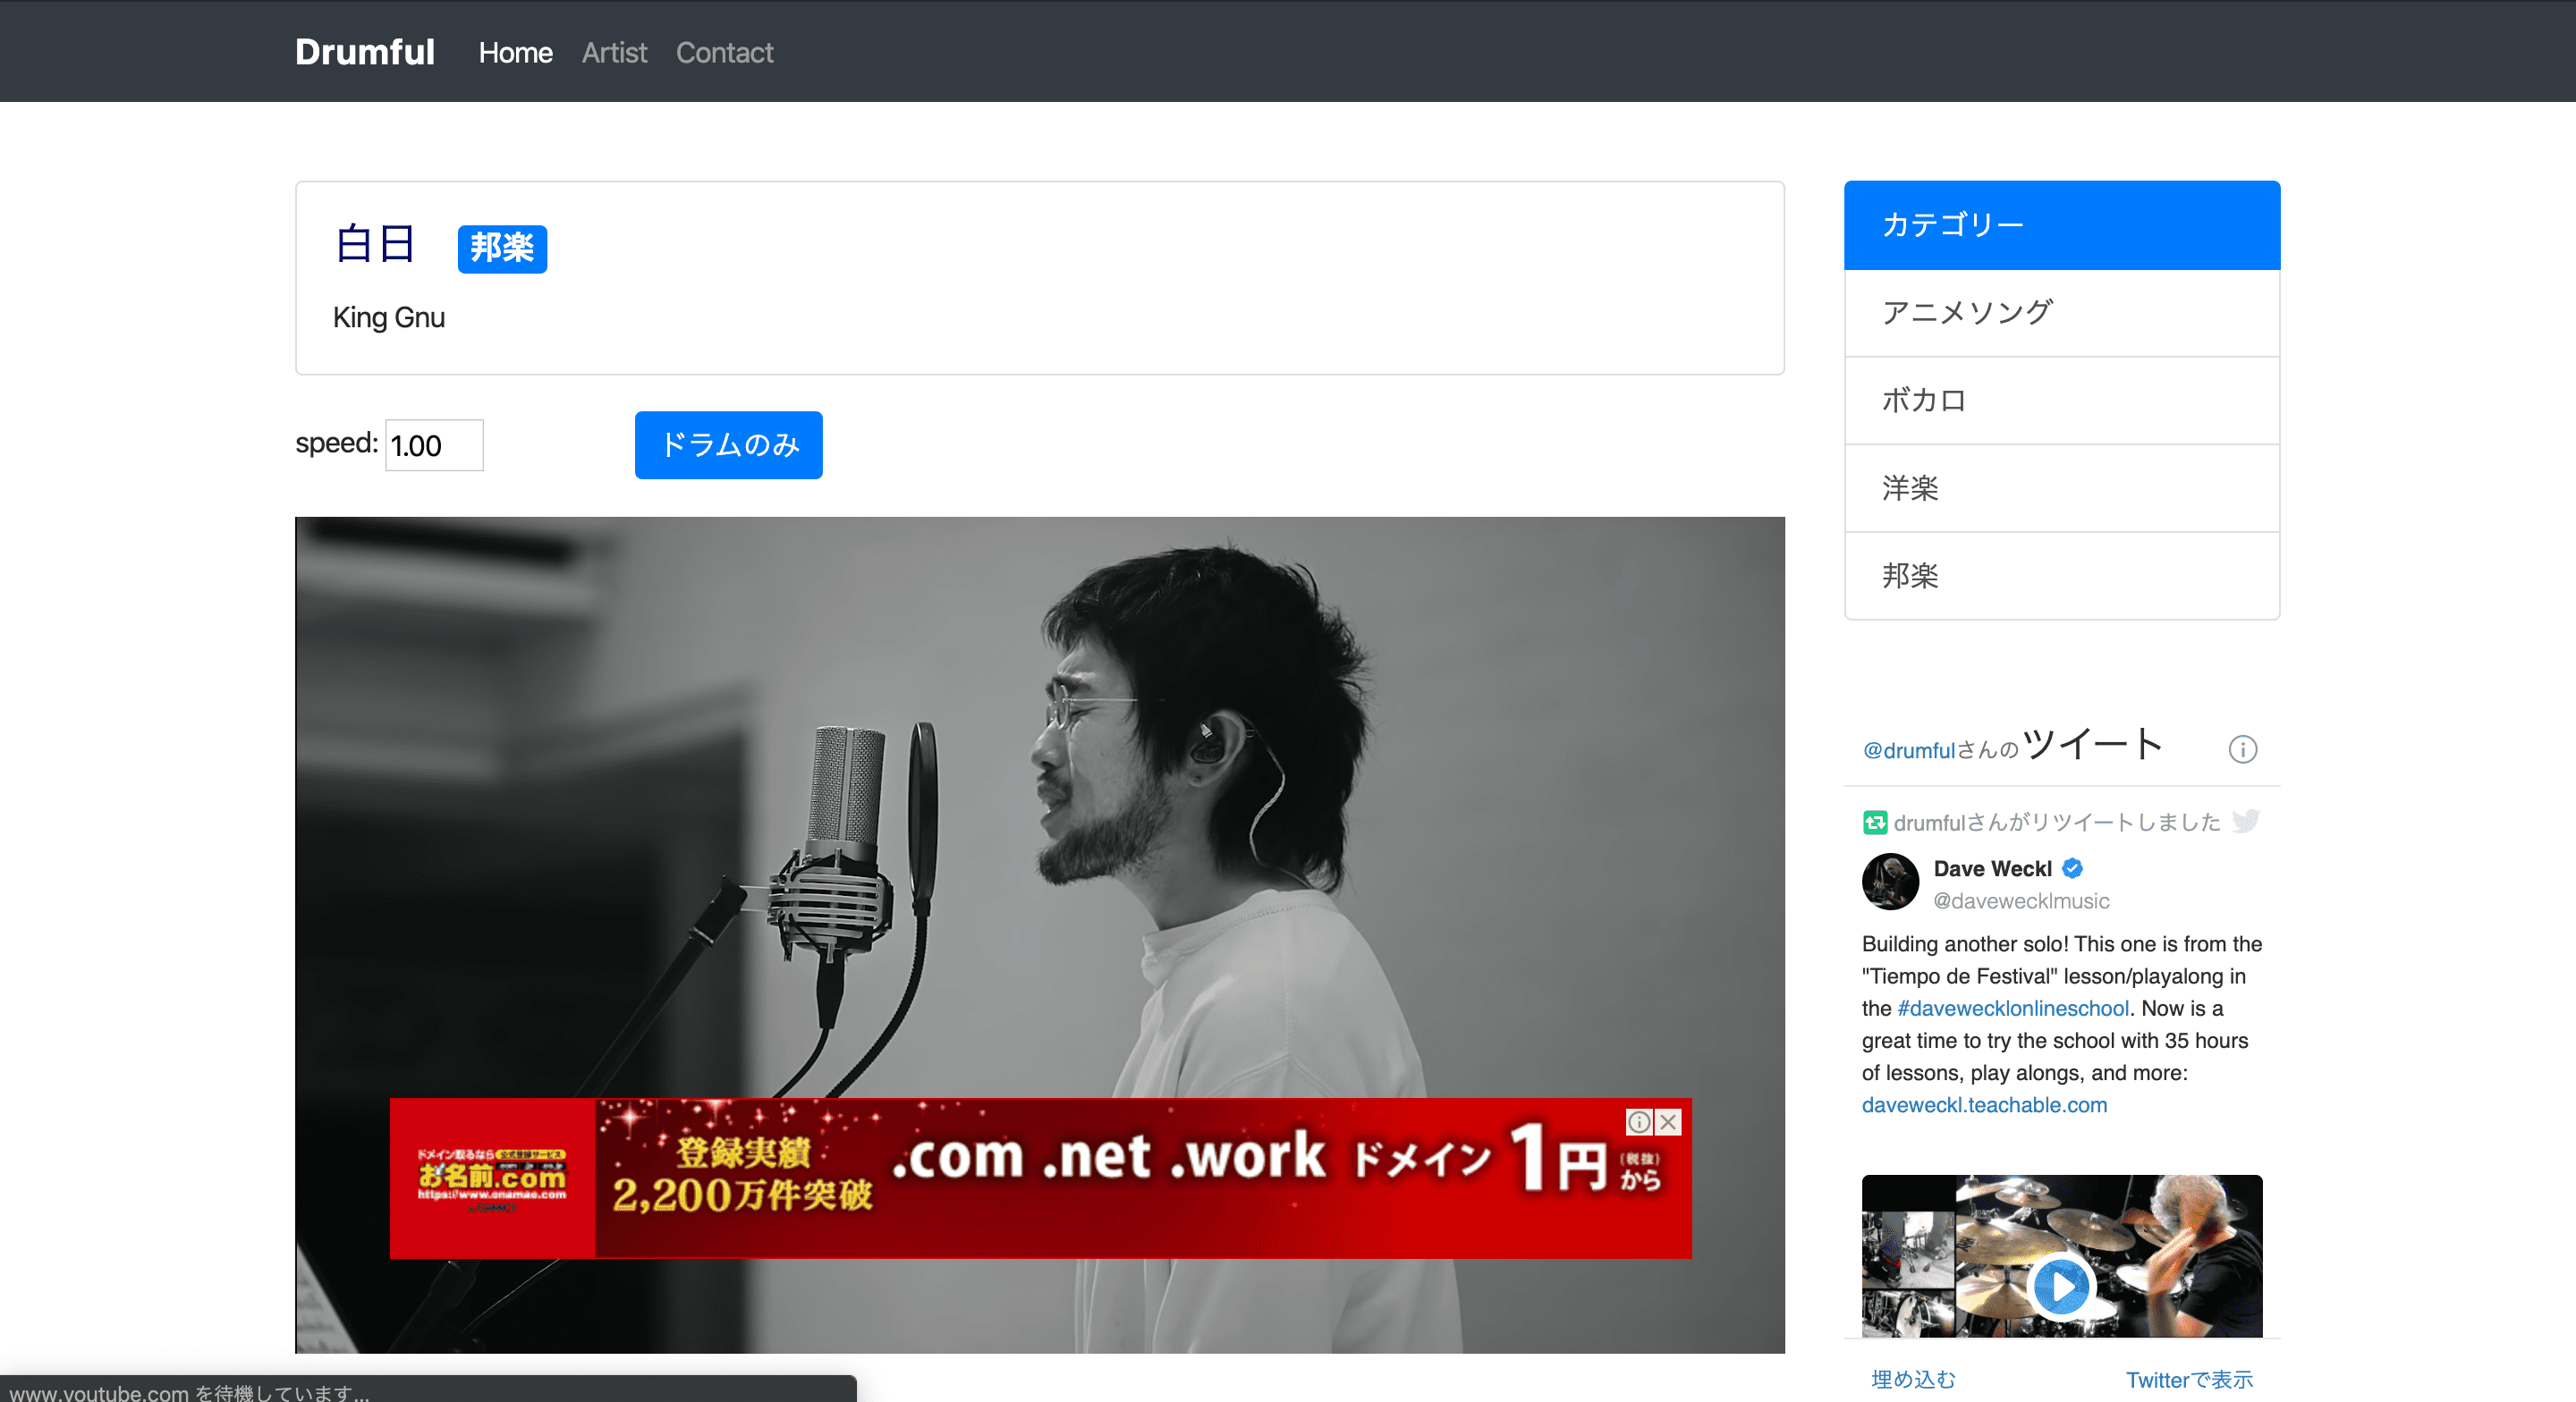This screenshot has width=2576, height=1402.
Task: Play the drum video in the tweet
Action: coord(2060,1285)
